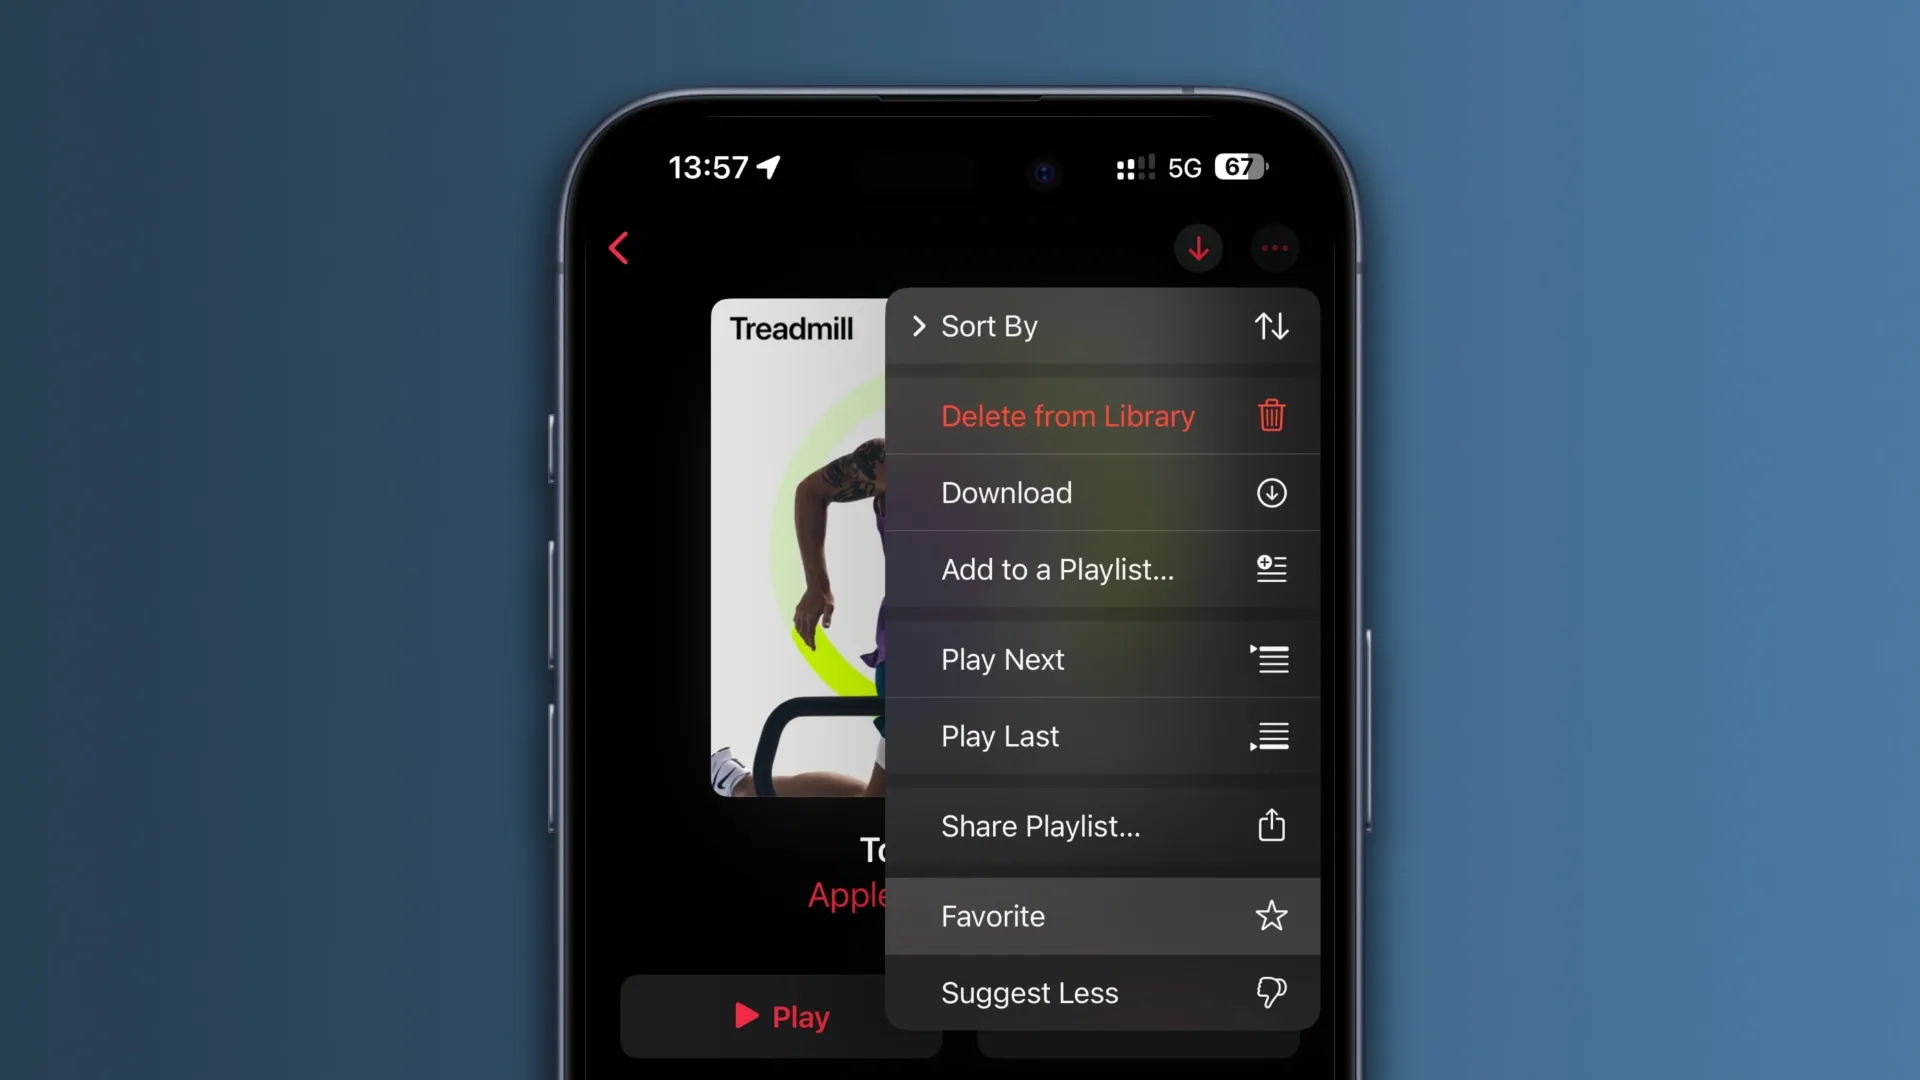Click the delete from library trash icon
The image size is (1920, 1080).
1270,415
